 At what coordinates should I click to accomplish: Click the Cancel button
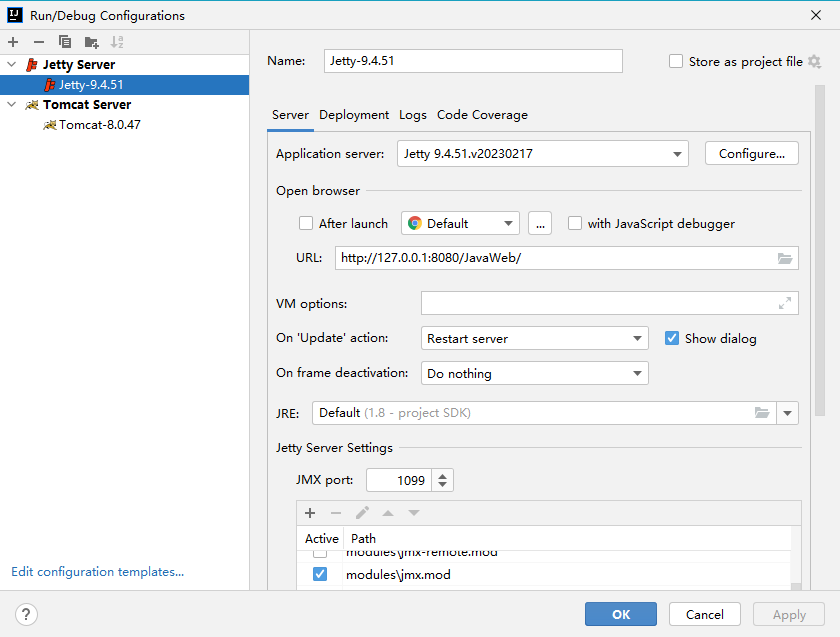(704, 614)
